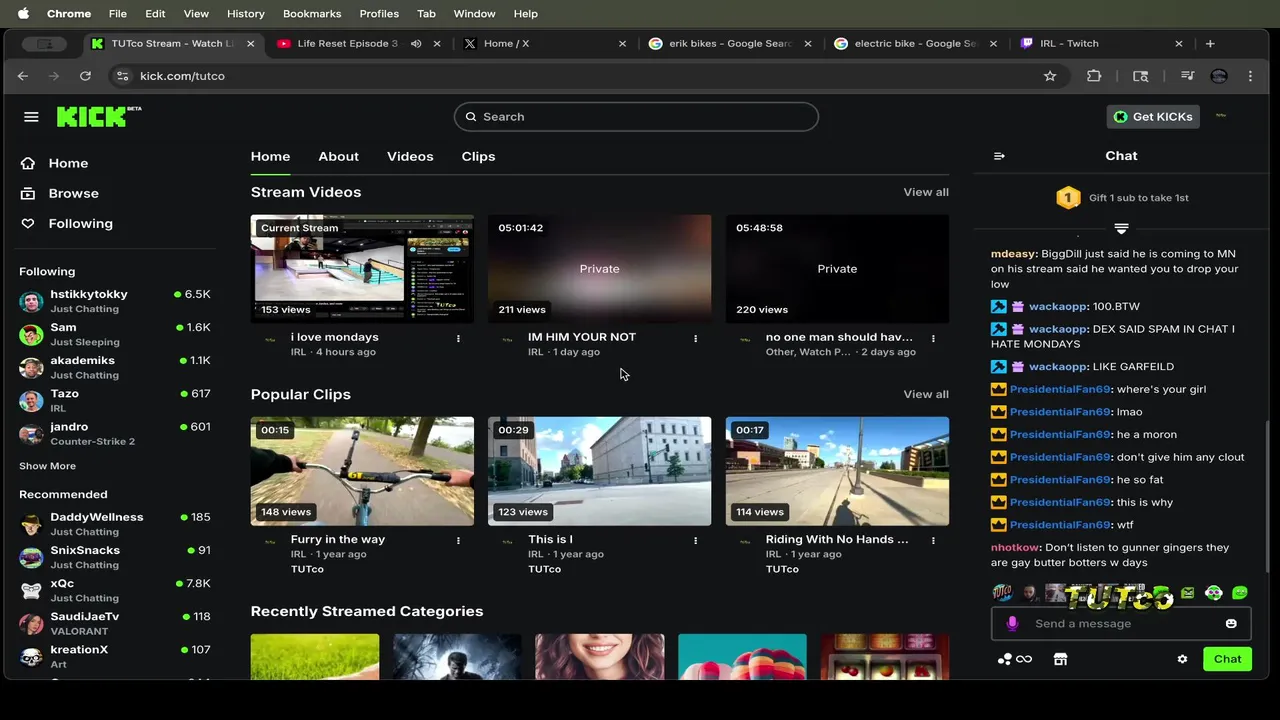Open the private 05:01:42 video thumbnail
The width and height of the screenshot is (1280, 720).
[600, 269]
